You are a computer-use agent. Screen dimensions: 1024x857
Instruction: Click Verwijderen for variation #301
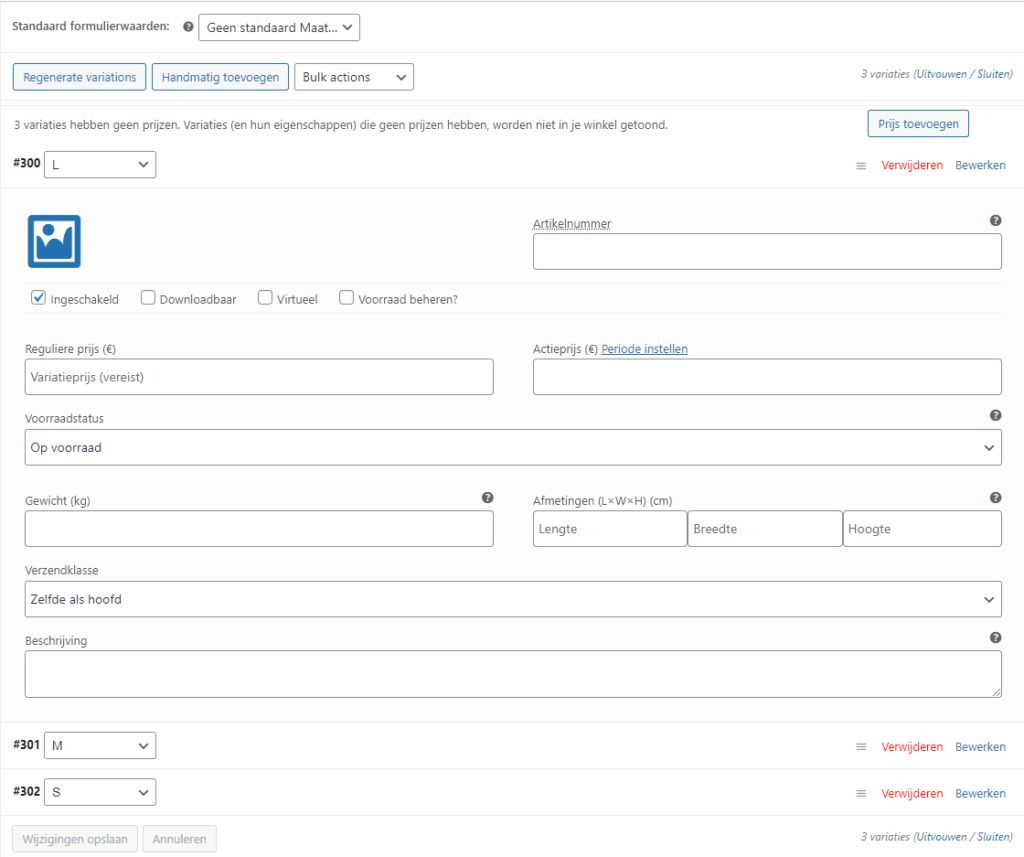pyautogui.click(x=912, y=747)
